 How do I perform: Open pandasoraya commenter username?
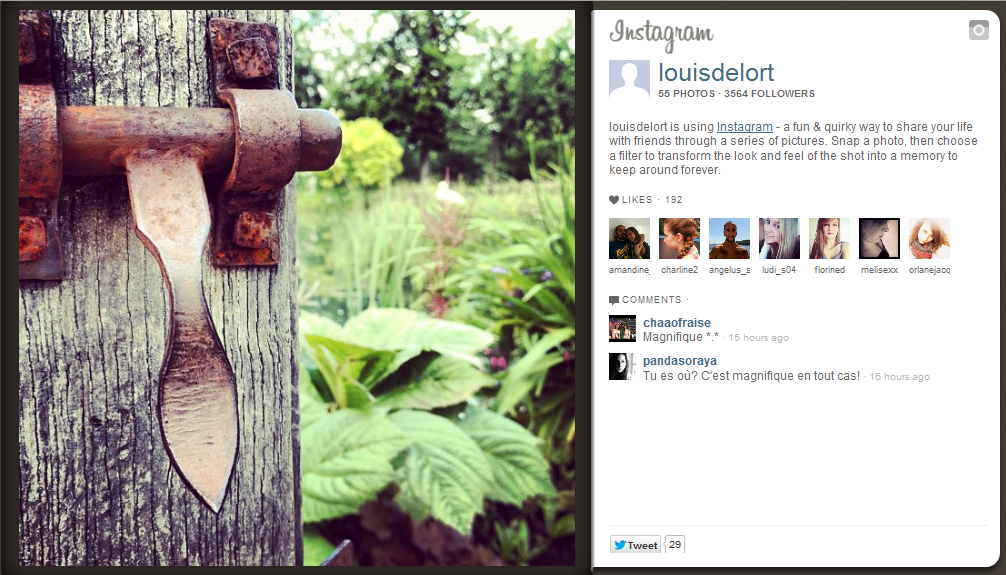[x=679, y=361]
